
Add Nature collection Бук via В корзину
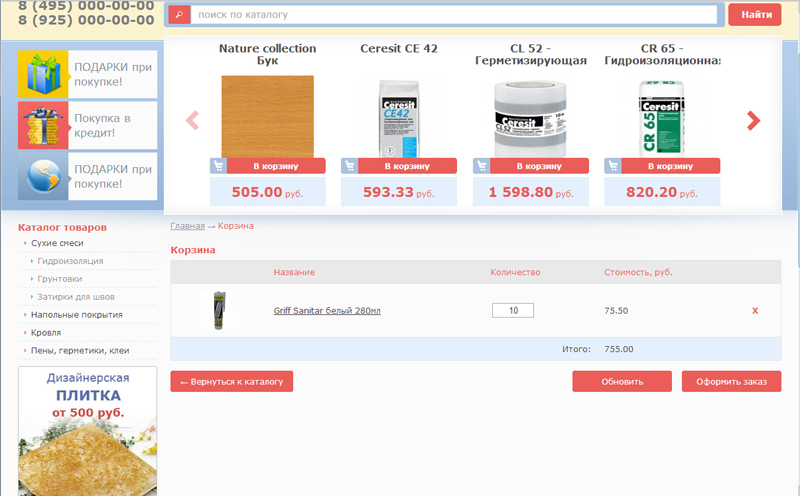(x=276, y=166)
